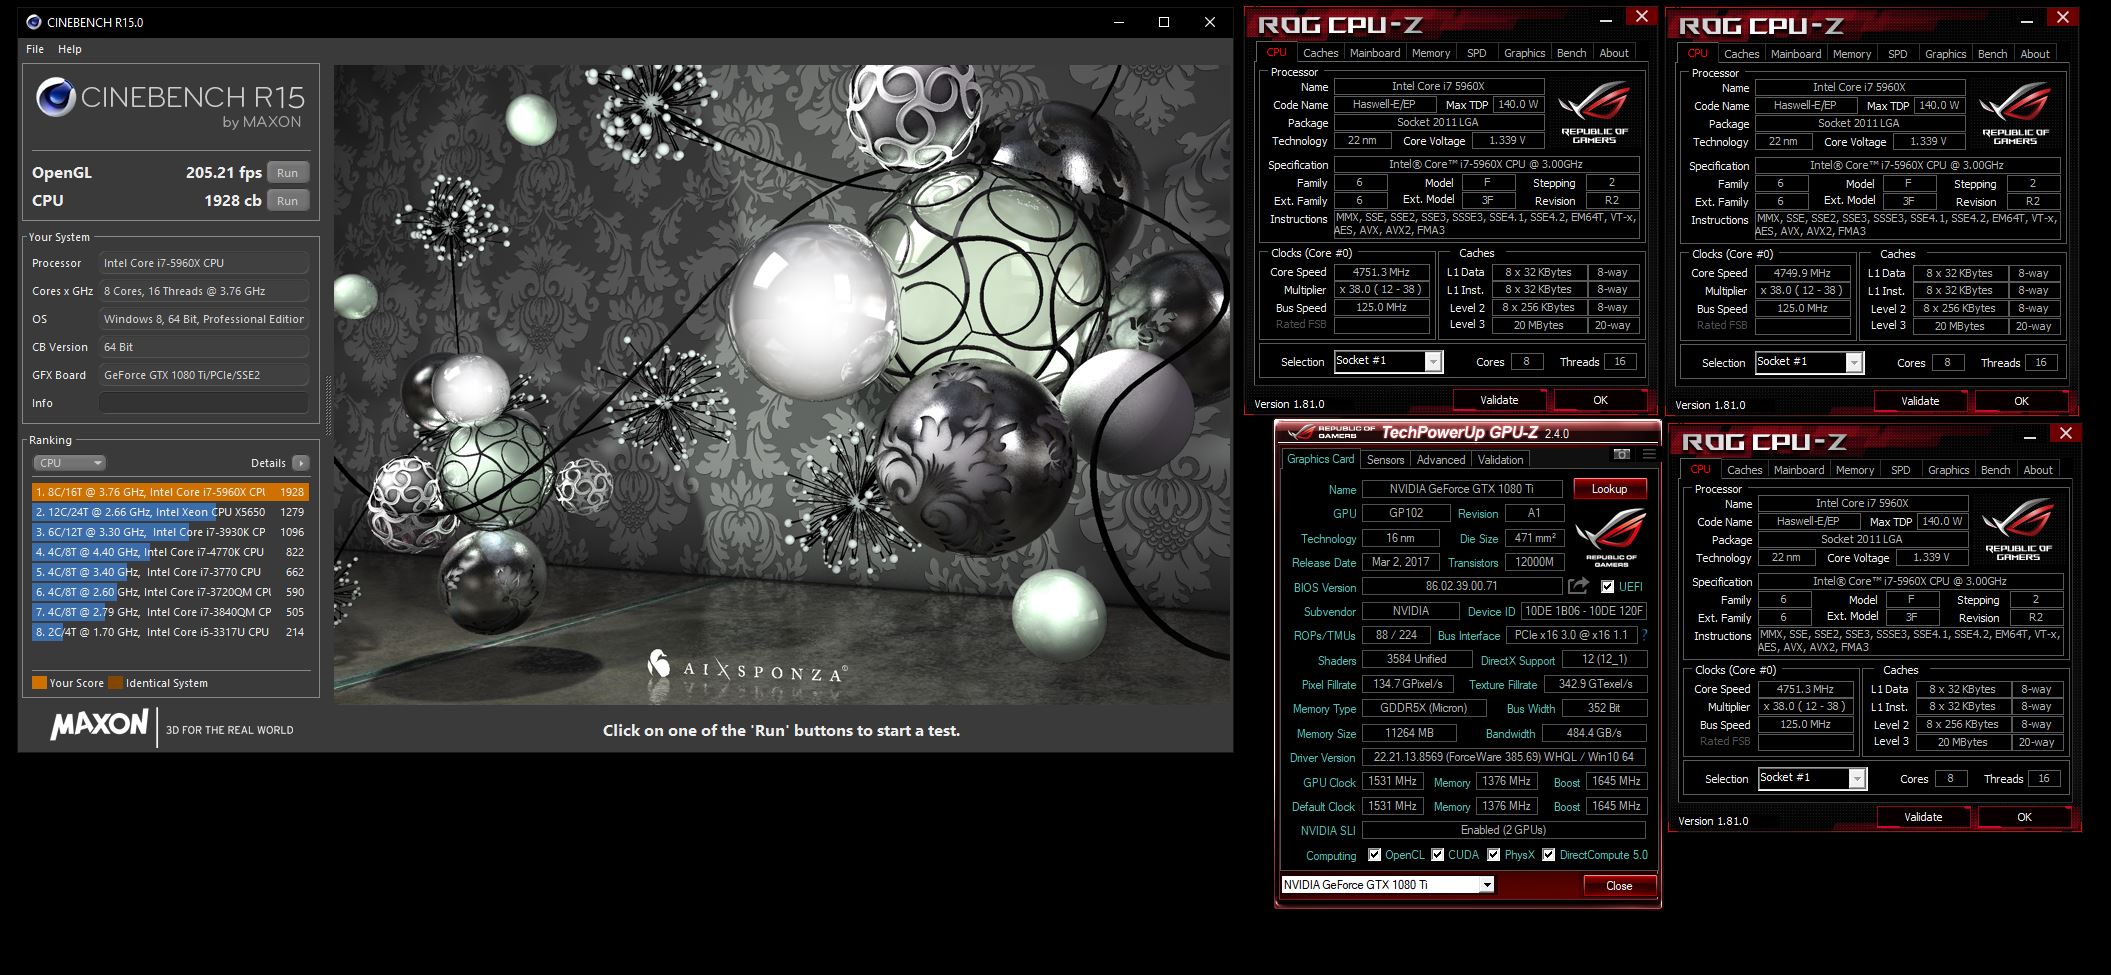Click the MAXON logo

pyautogui.click(x=99, y=724)
